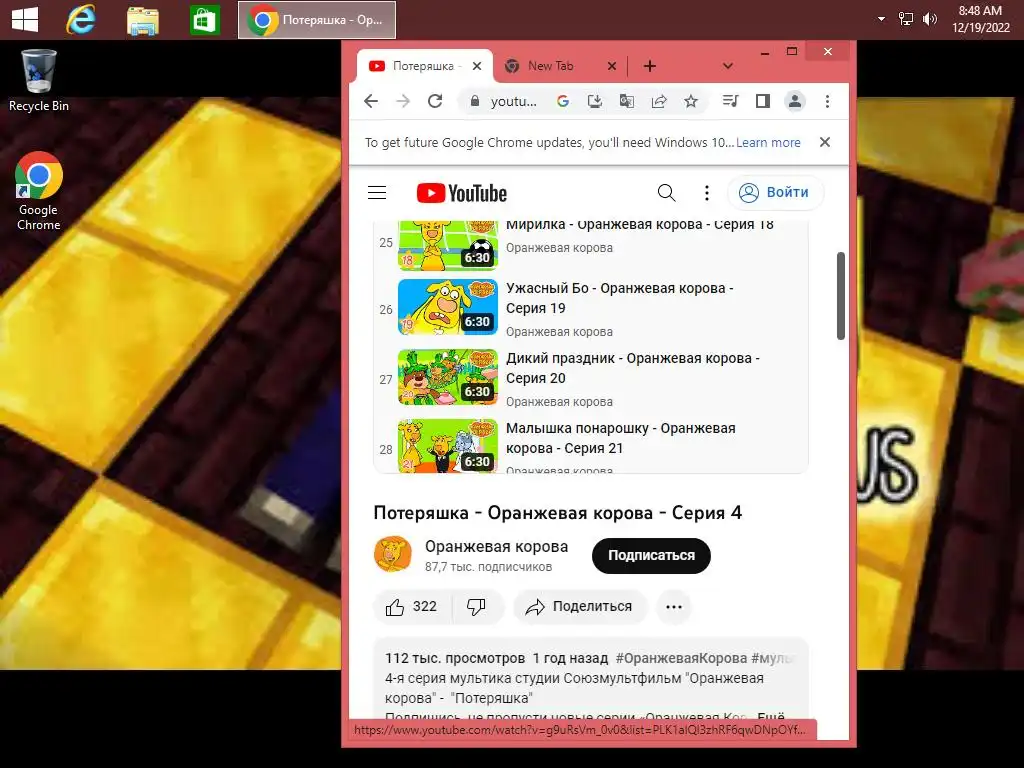The height and width of the screenshot is (768, 1024).
Task: Click the volume icon in system tray
Action: tap(929, 20)
